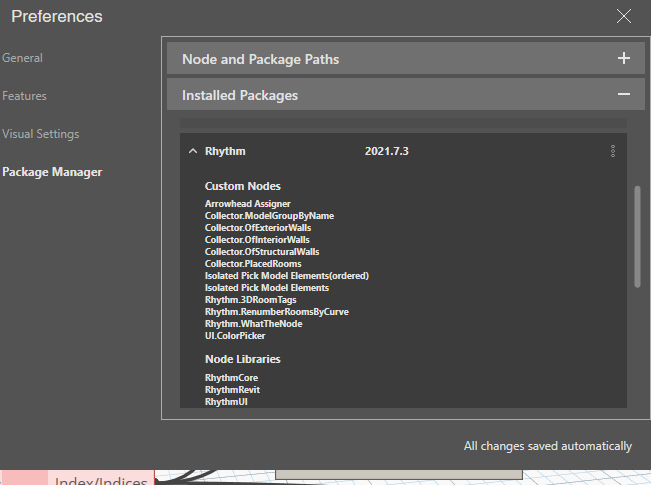This screenshot has height=485, width=651.
Task: Select UI.ColorPicker node entry
Action: pos(235,336)
